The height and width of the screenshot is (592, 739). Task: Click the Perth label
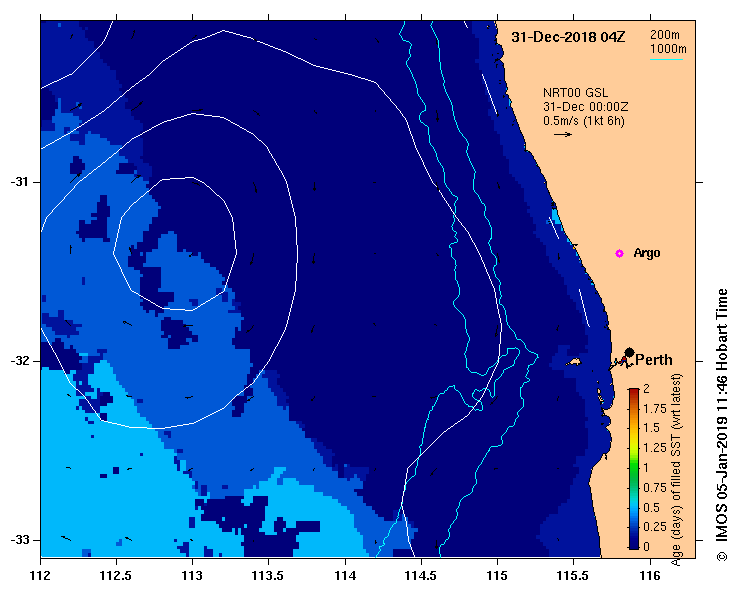point(654,360)
